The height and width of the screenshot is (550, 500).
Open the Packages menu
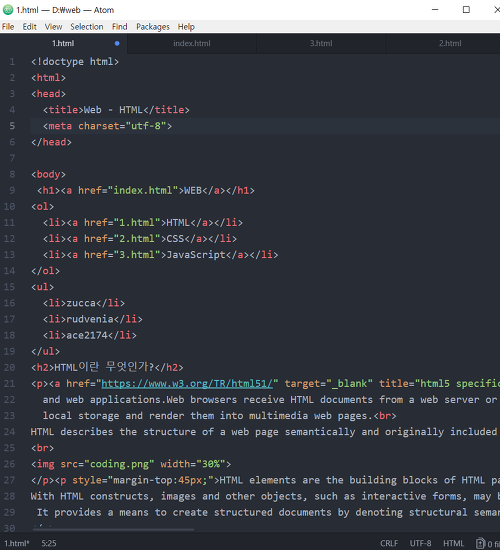pos(153,27)
